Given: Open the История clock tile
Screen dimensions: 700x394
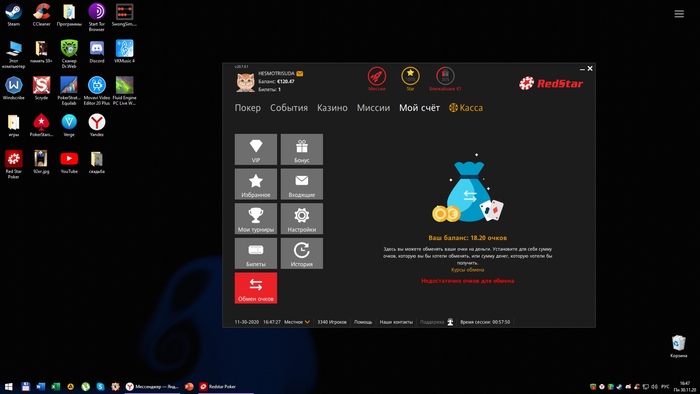Looking at the screenshot, I should pos(302,253).
